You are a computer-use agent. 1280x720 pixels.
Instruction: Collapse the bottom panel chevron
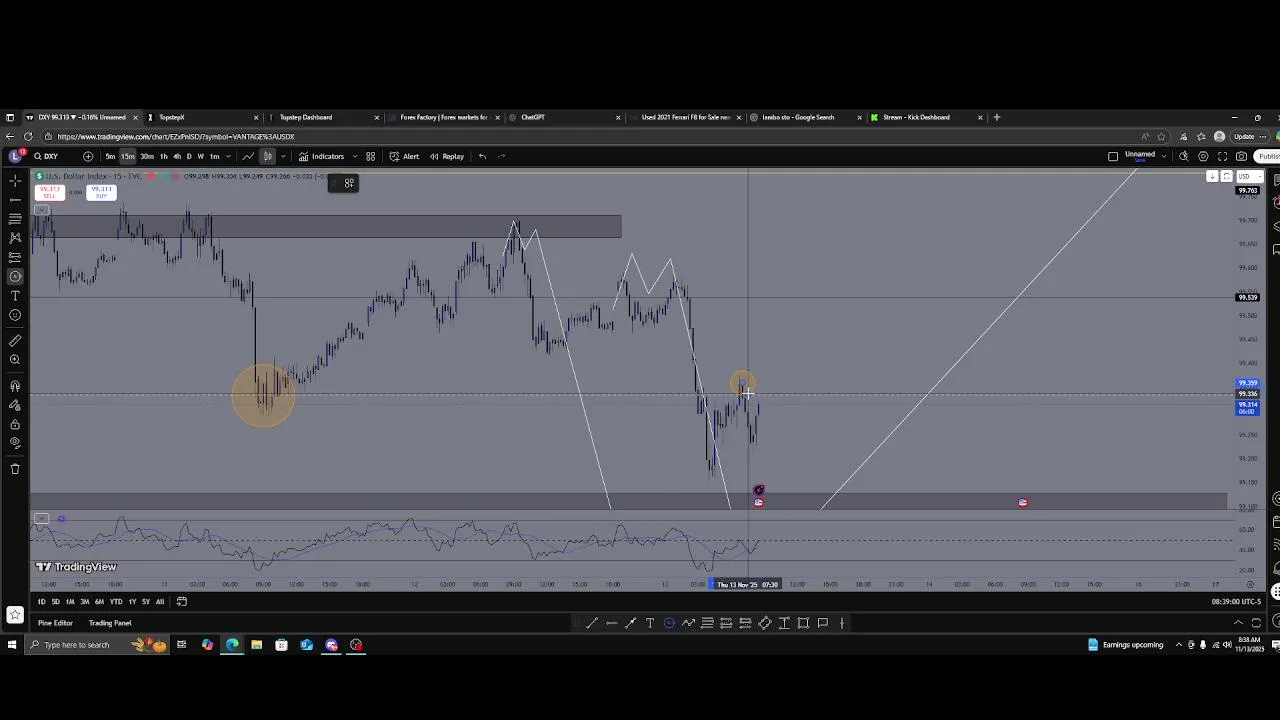pyautogui.click(x=1238, y=622)
